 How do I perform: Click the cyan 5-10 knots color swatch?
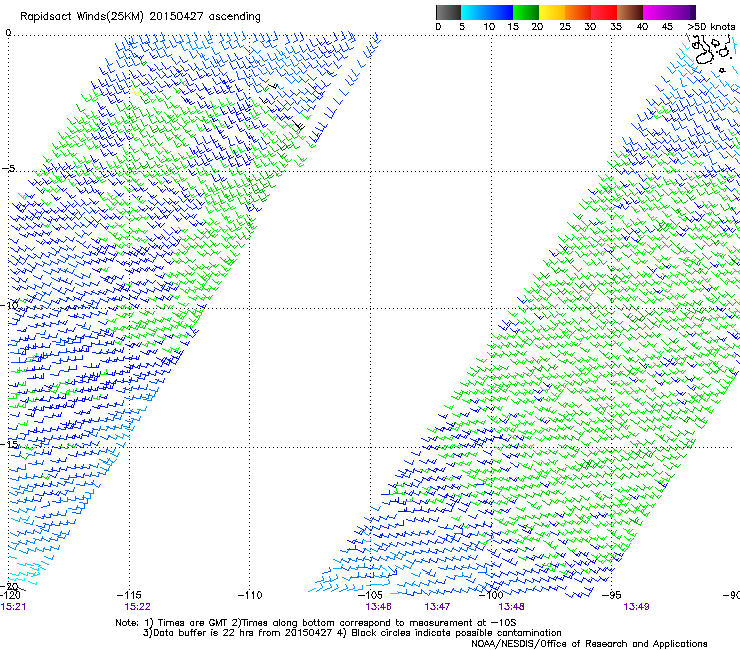pos(474,12)
